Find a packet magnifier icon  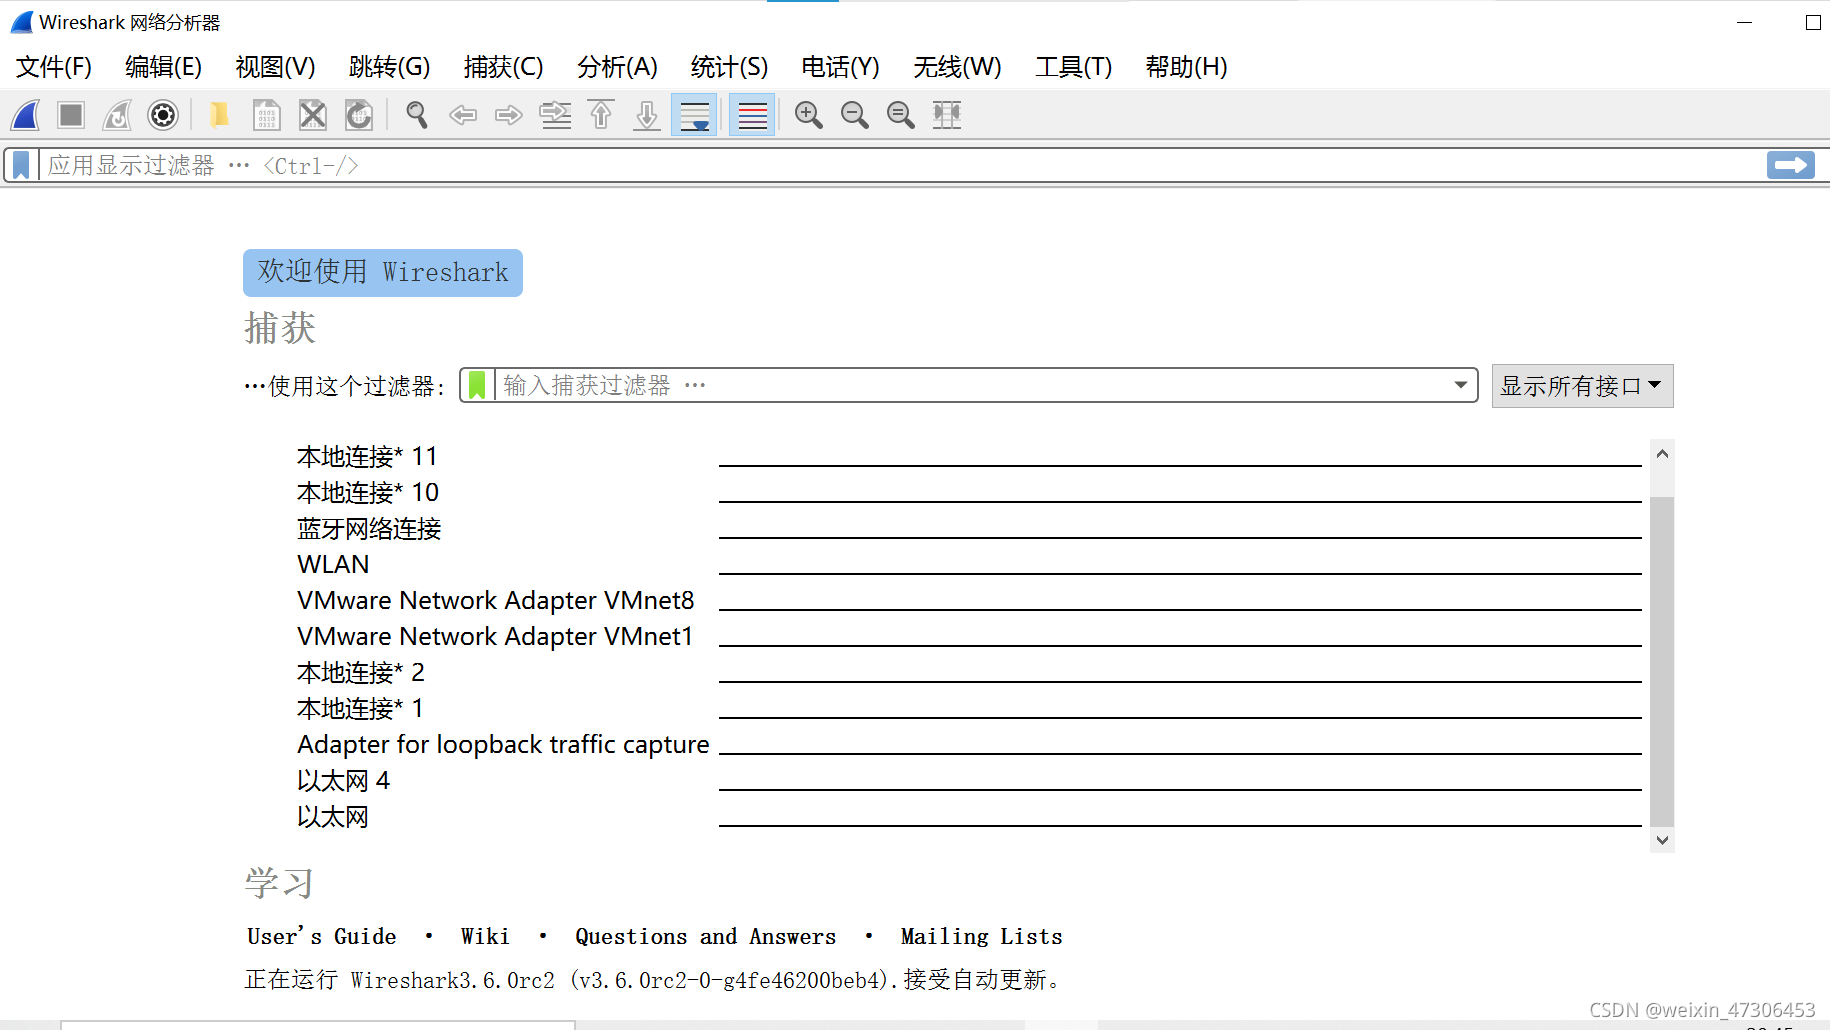[417, 115]
